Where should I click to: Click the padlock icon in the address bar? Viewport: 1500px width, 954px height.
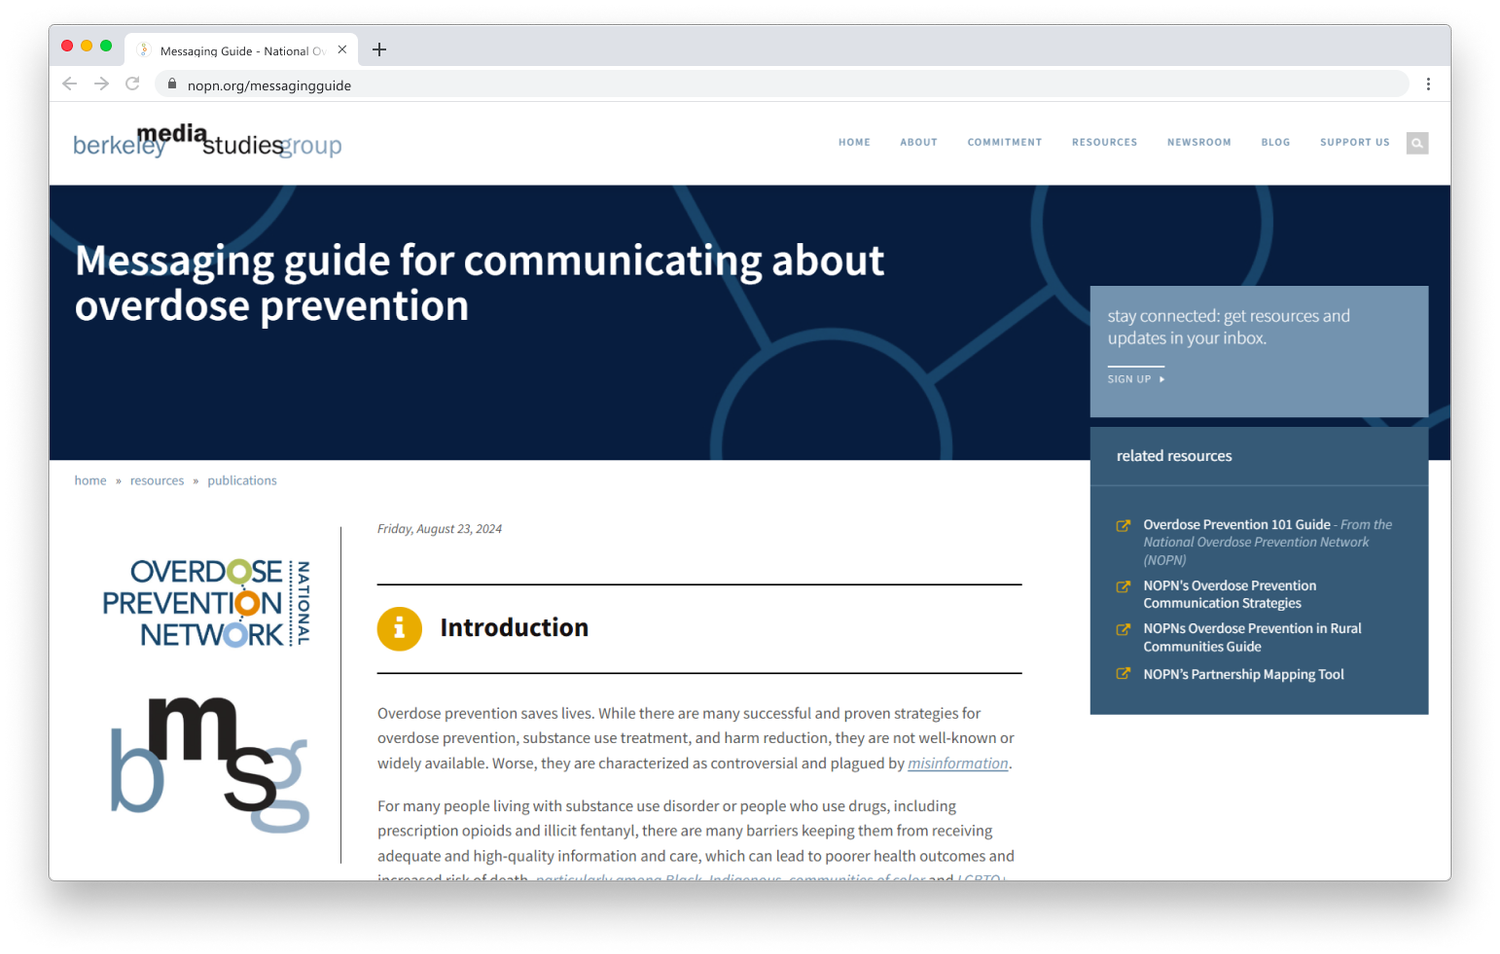click(171, 85)
